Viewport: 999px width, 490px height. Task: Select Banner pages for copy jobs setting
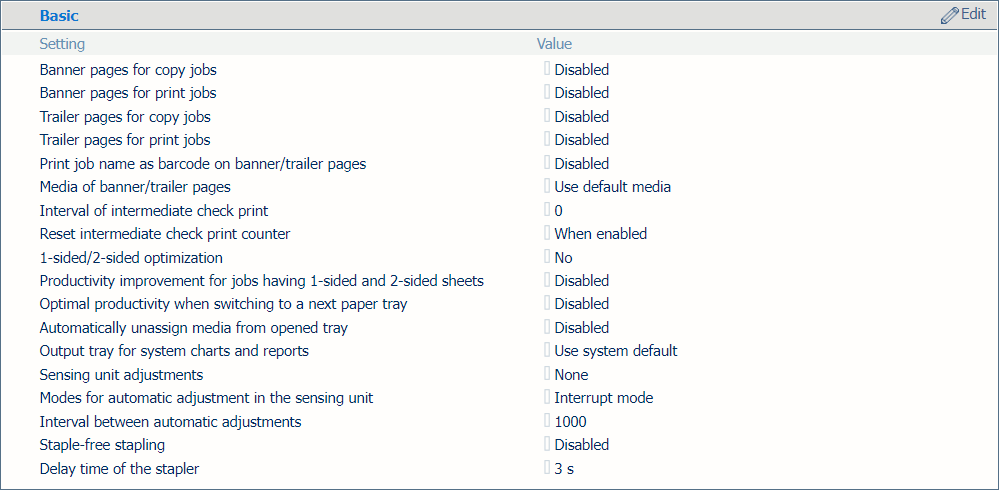pos(128,70)
